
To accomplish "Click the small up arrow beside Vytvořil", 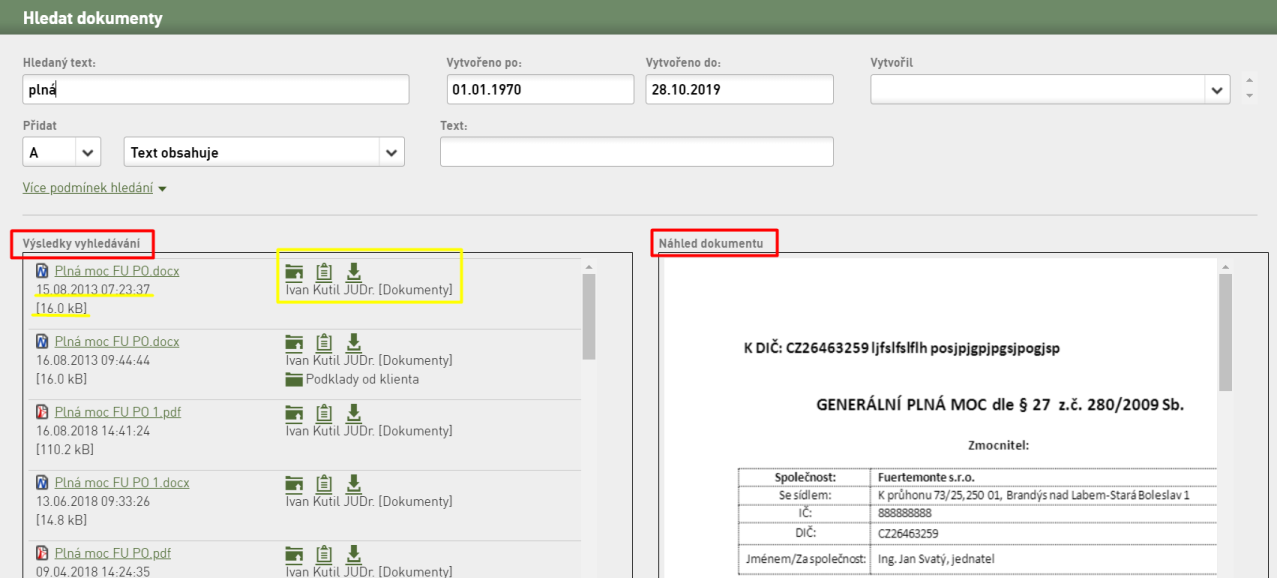I will tap(1249, 82).
